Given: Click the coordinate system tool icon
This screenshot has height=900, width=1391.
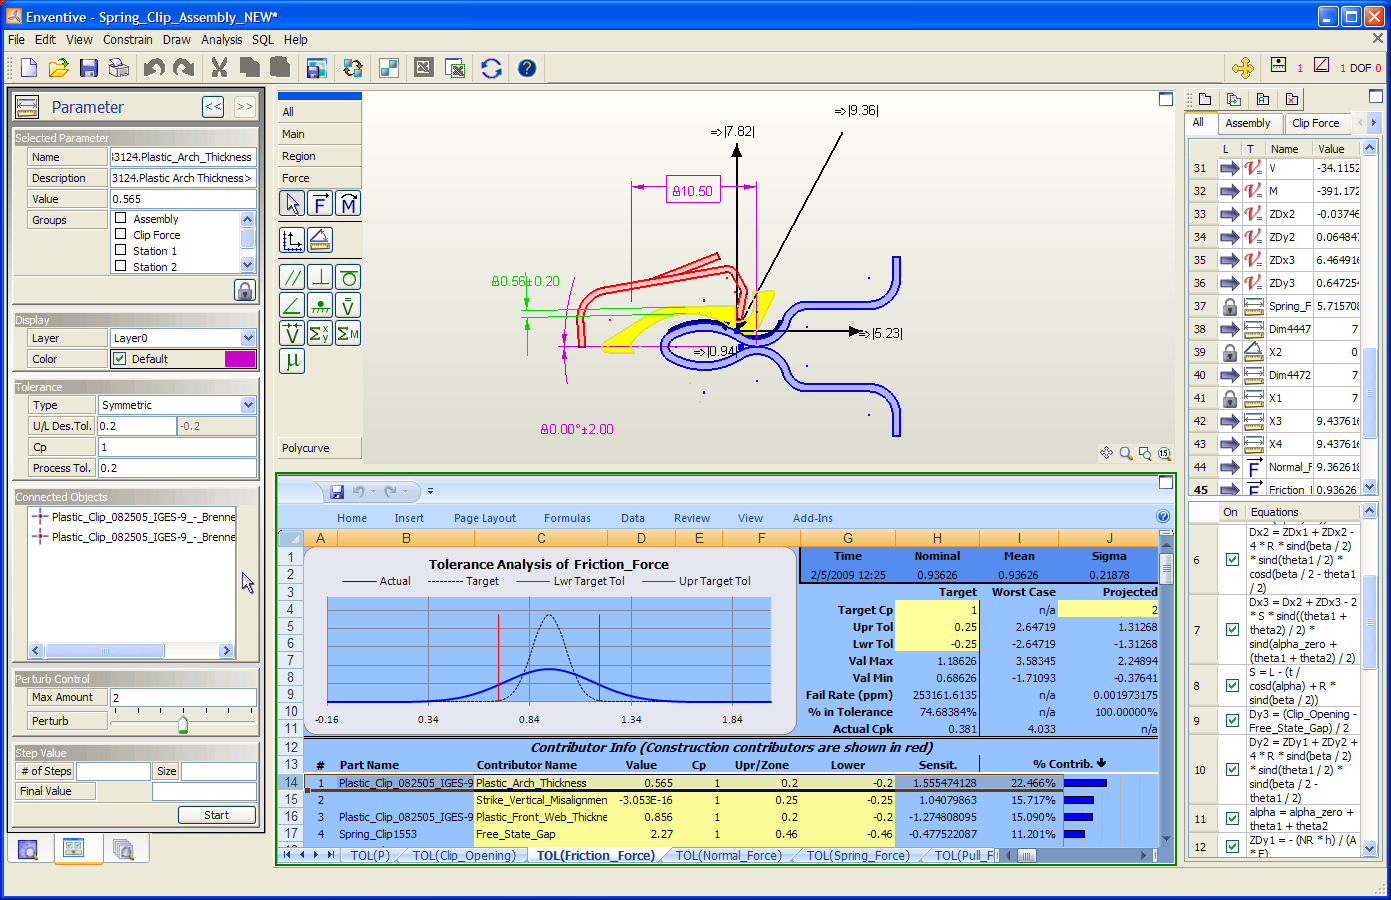Looking at the screenshot, I should [x=292, y=239].
